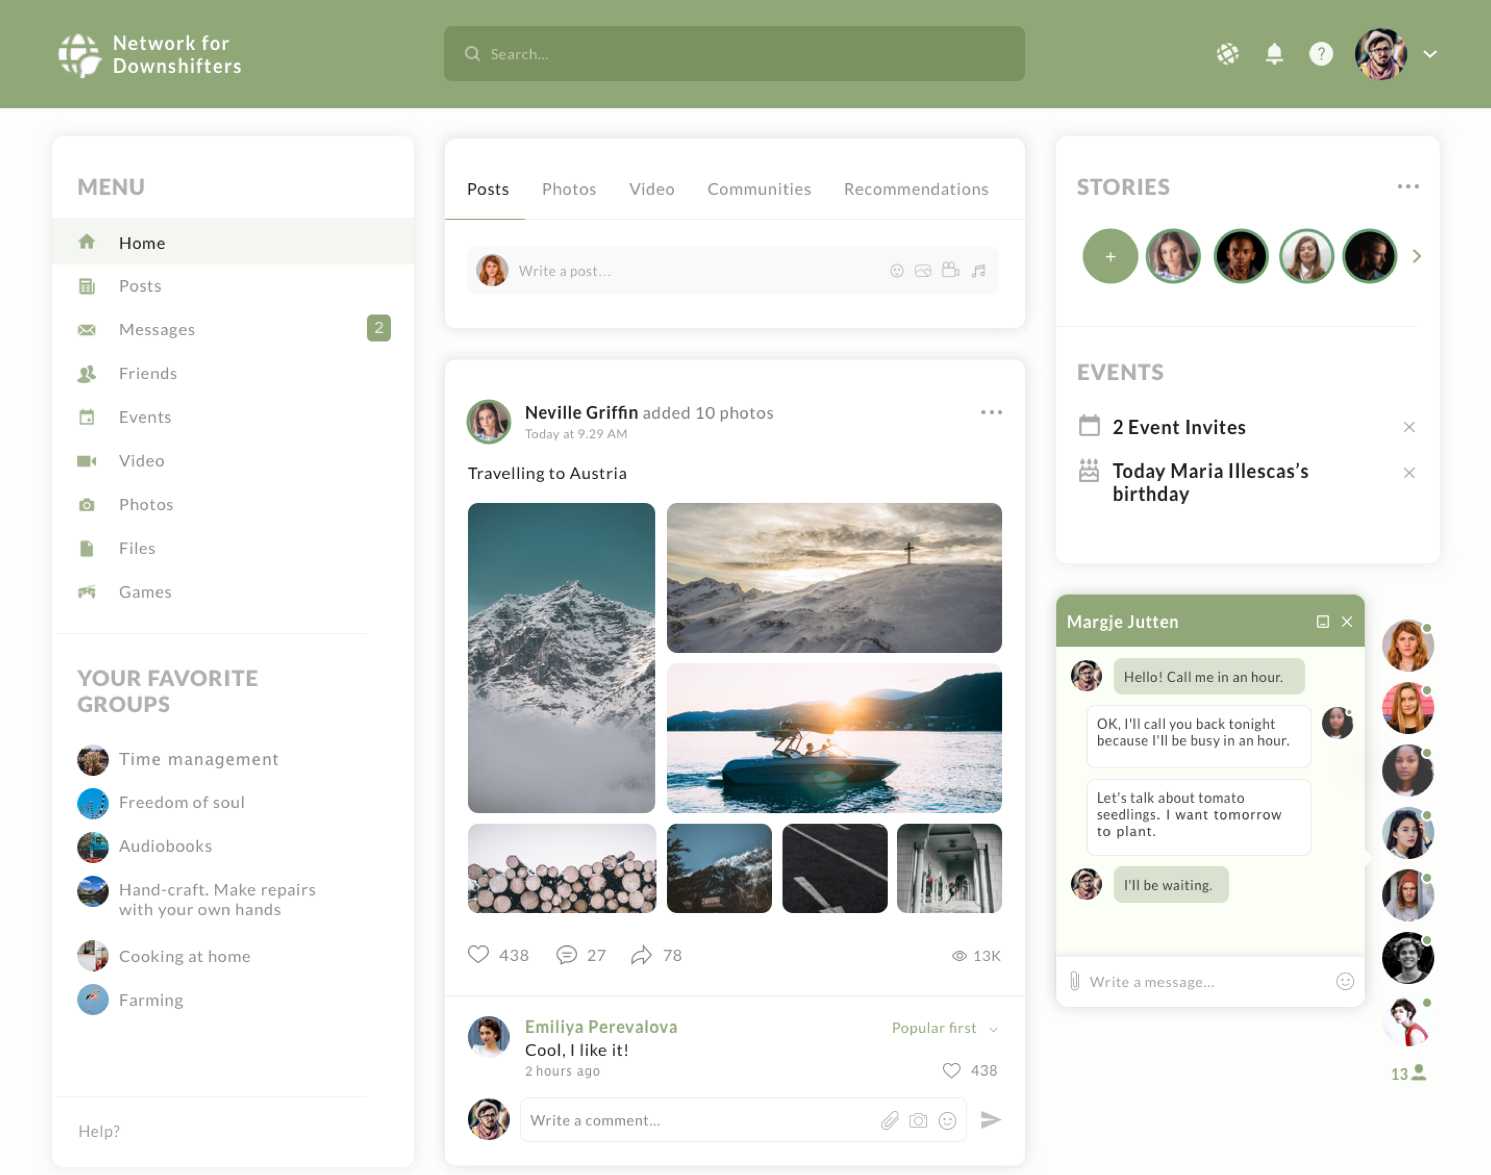1491x1175 pixels.
Task: Click the heart like icon on Neville's post
Action: tap(479, 954)
